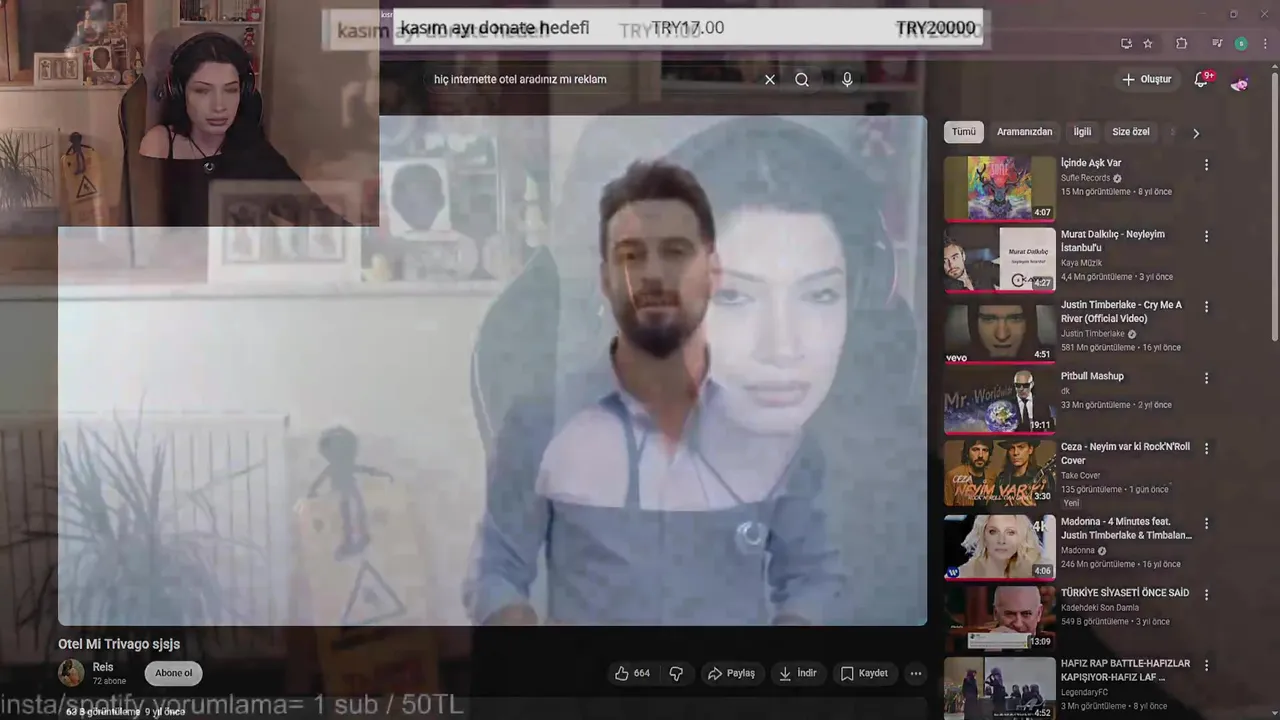The height and width of the screenshot is (720, 1280).
Task: Open the green browser profile avatar
Action: click(1241, 44)
